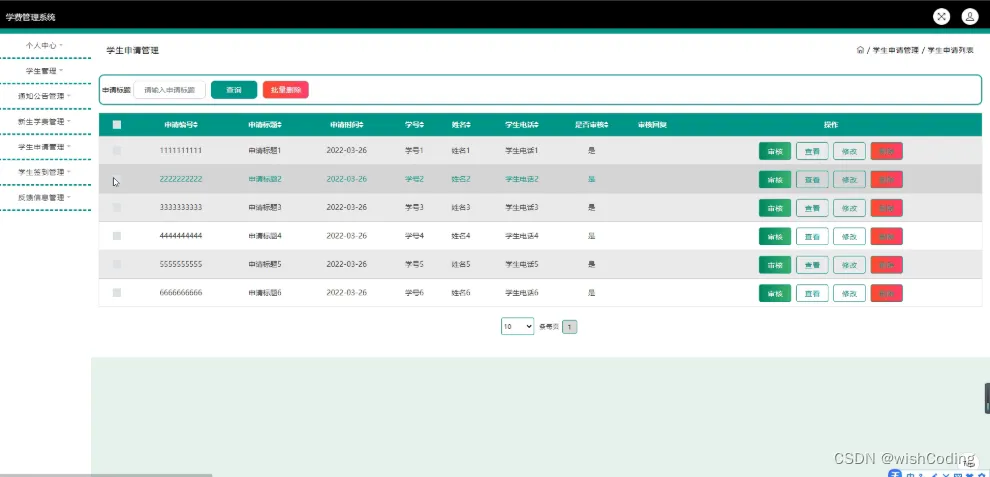
Task: Click the red 批量删除 button
Action: point(285,90)
